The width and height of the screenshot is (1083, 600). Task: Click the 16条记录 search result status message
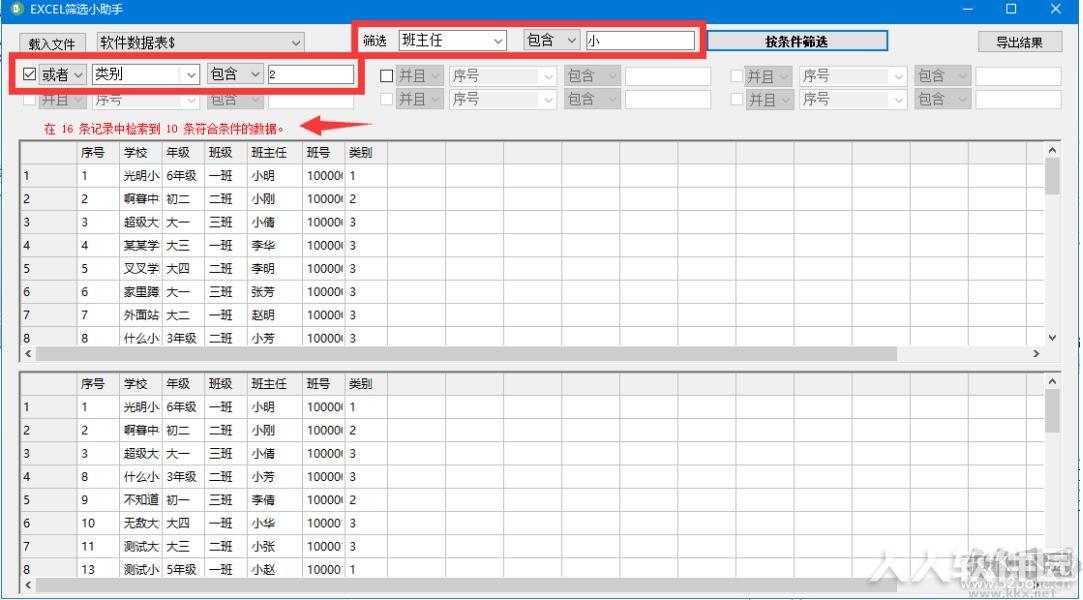point(164,128)
